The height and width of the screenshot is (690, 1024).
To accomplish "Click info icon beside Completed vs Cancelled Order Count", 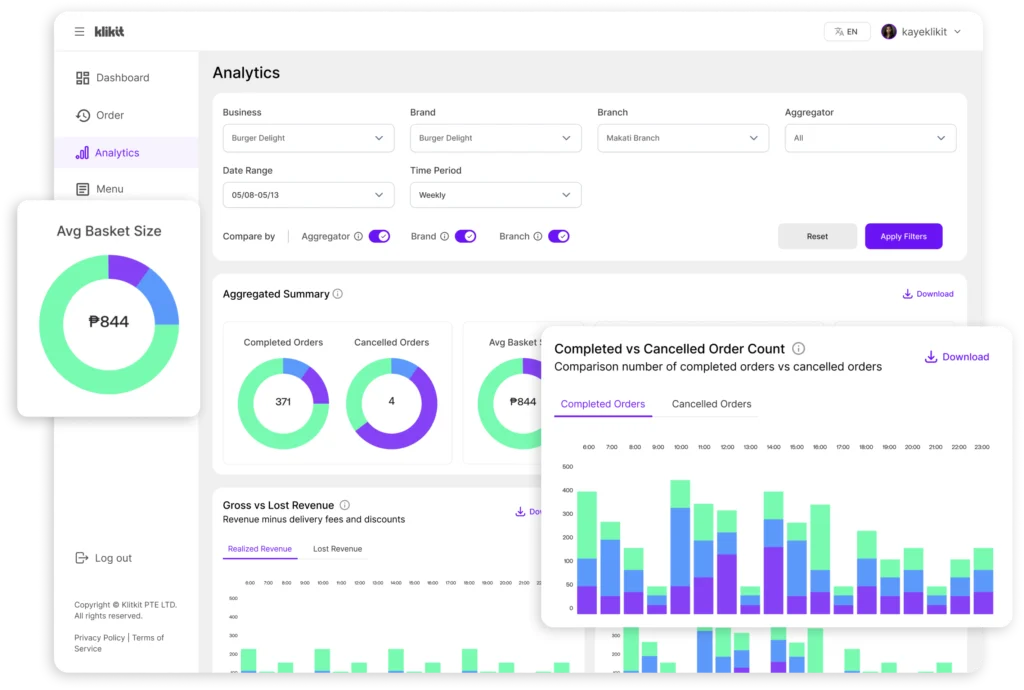I will [x=798, y=349].
